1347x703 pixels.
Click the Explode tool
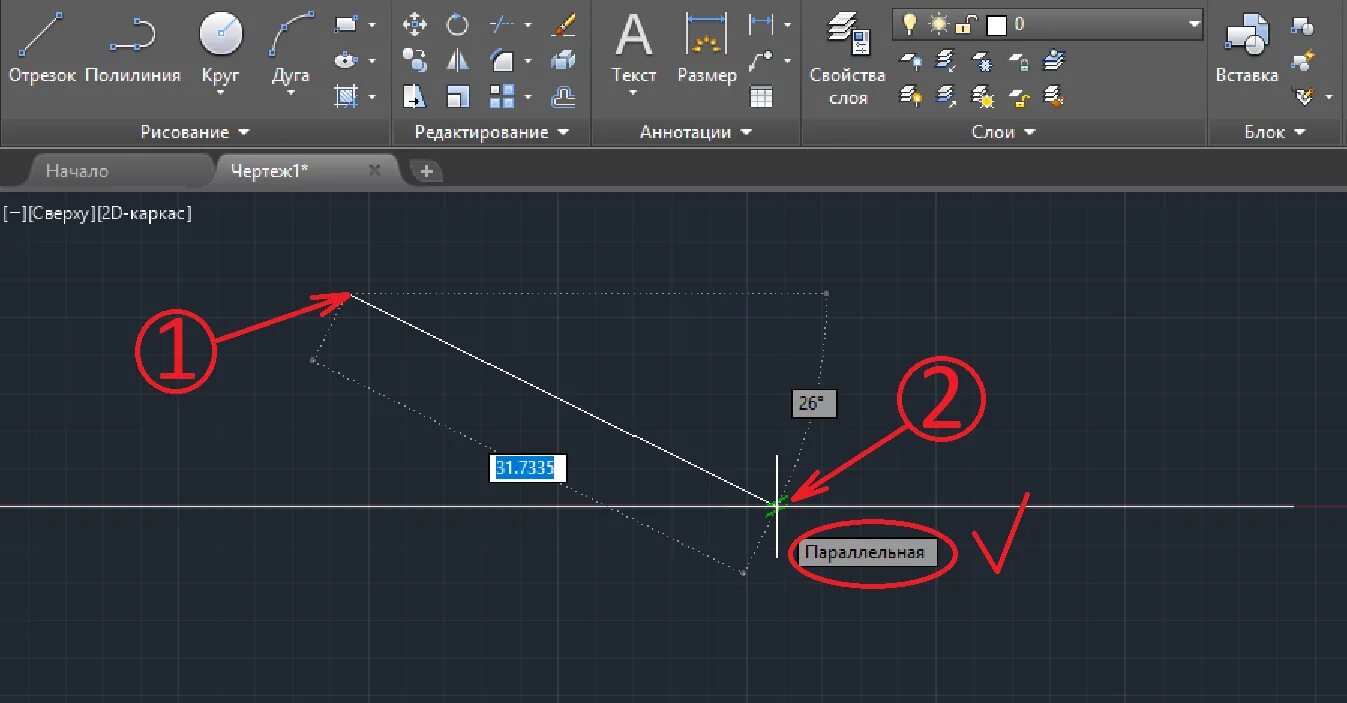(x=564, y=60)
